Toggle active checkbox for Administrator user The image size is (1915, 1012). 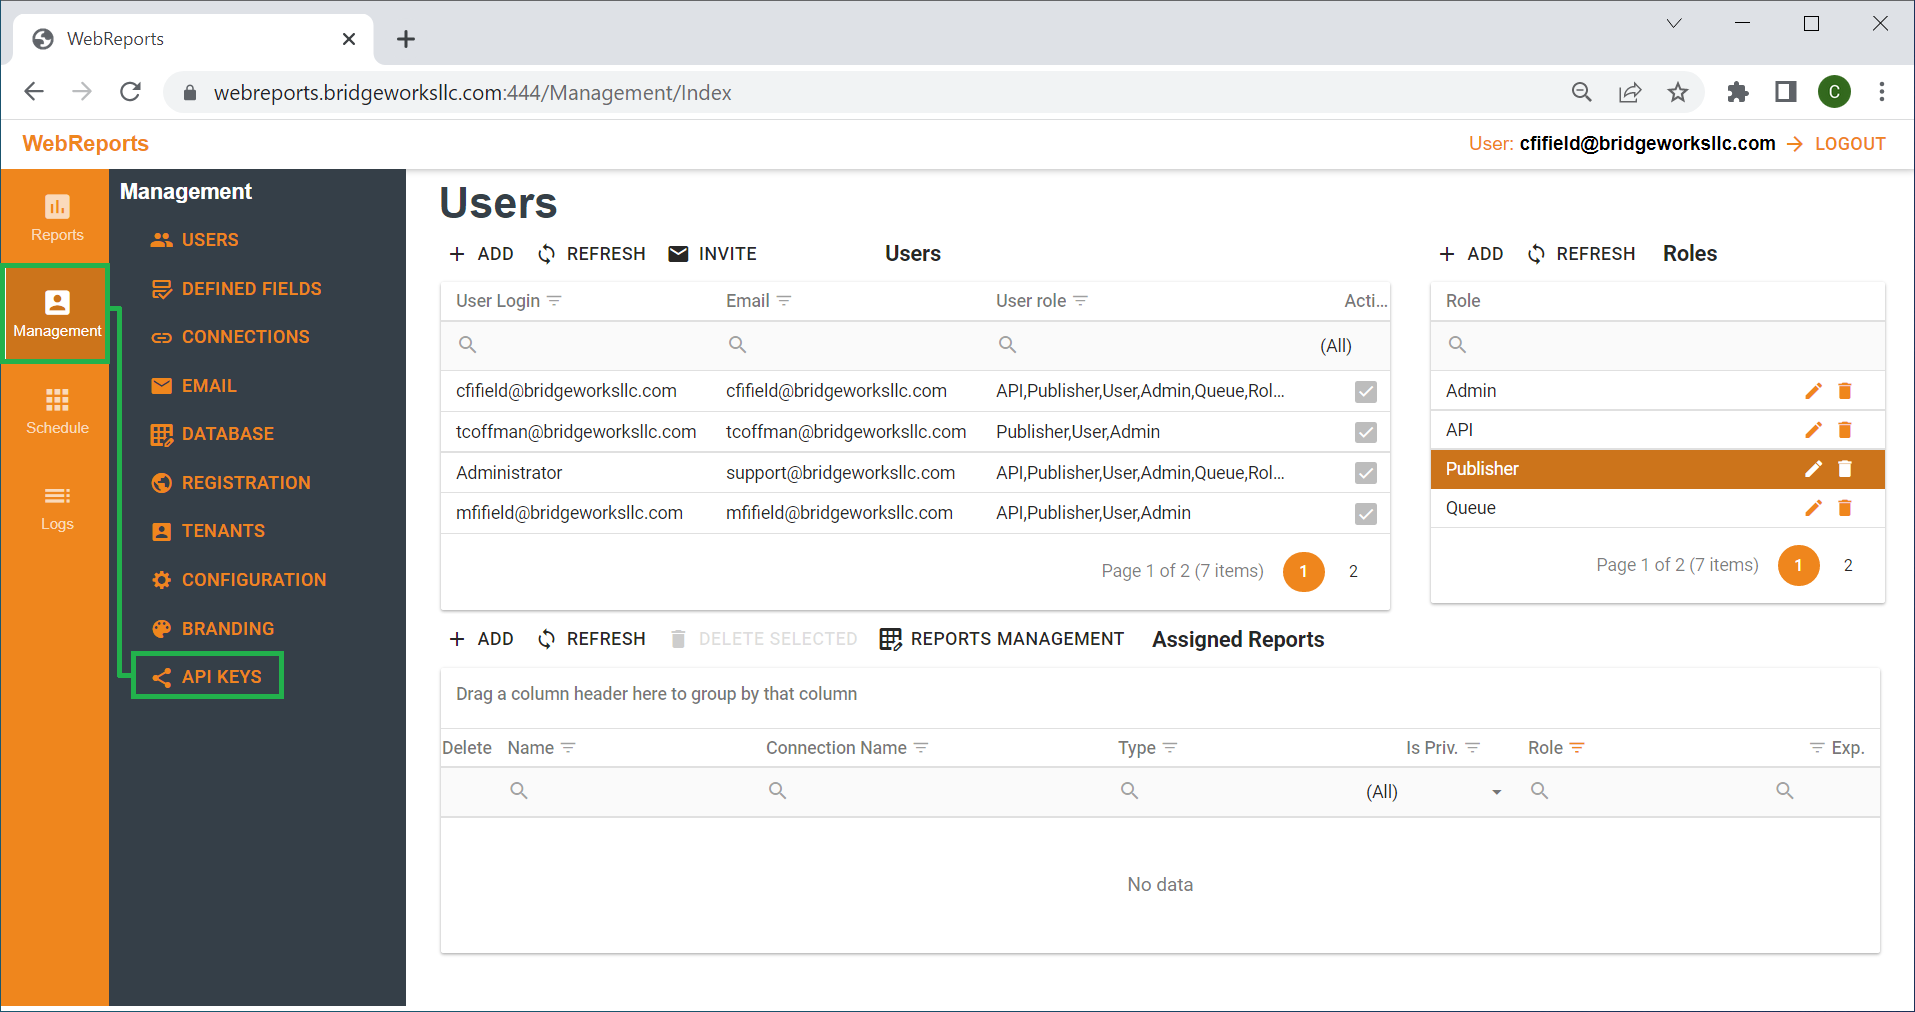click(1366, 473)
